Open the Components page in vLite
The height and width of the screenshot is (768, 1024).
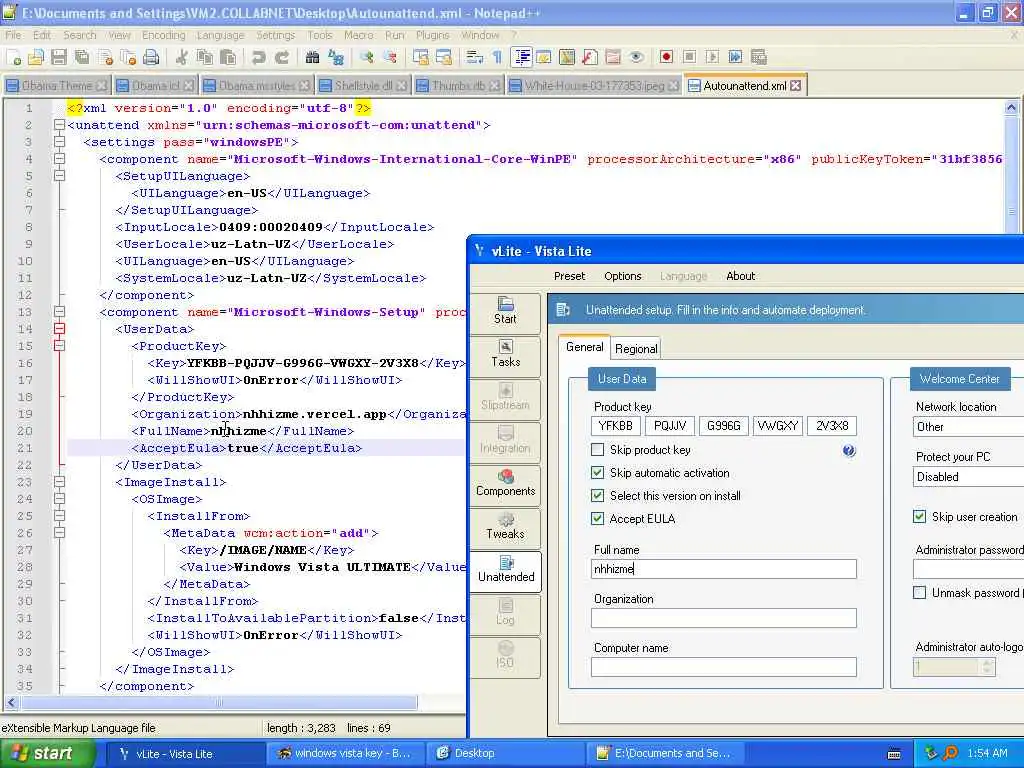505,484
